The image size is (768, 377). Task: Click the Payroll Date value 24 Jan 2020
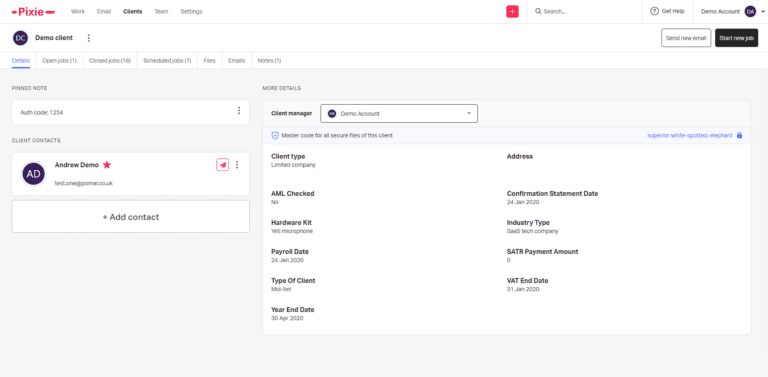(287, 260)
